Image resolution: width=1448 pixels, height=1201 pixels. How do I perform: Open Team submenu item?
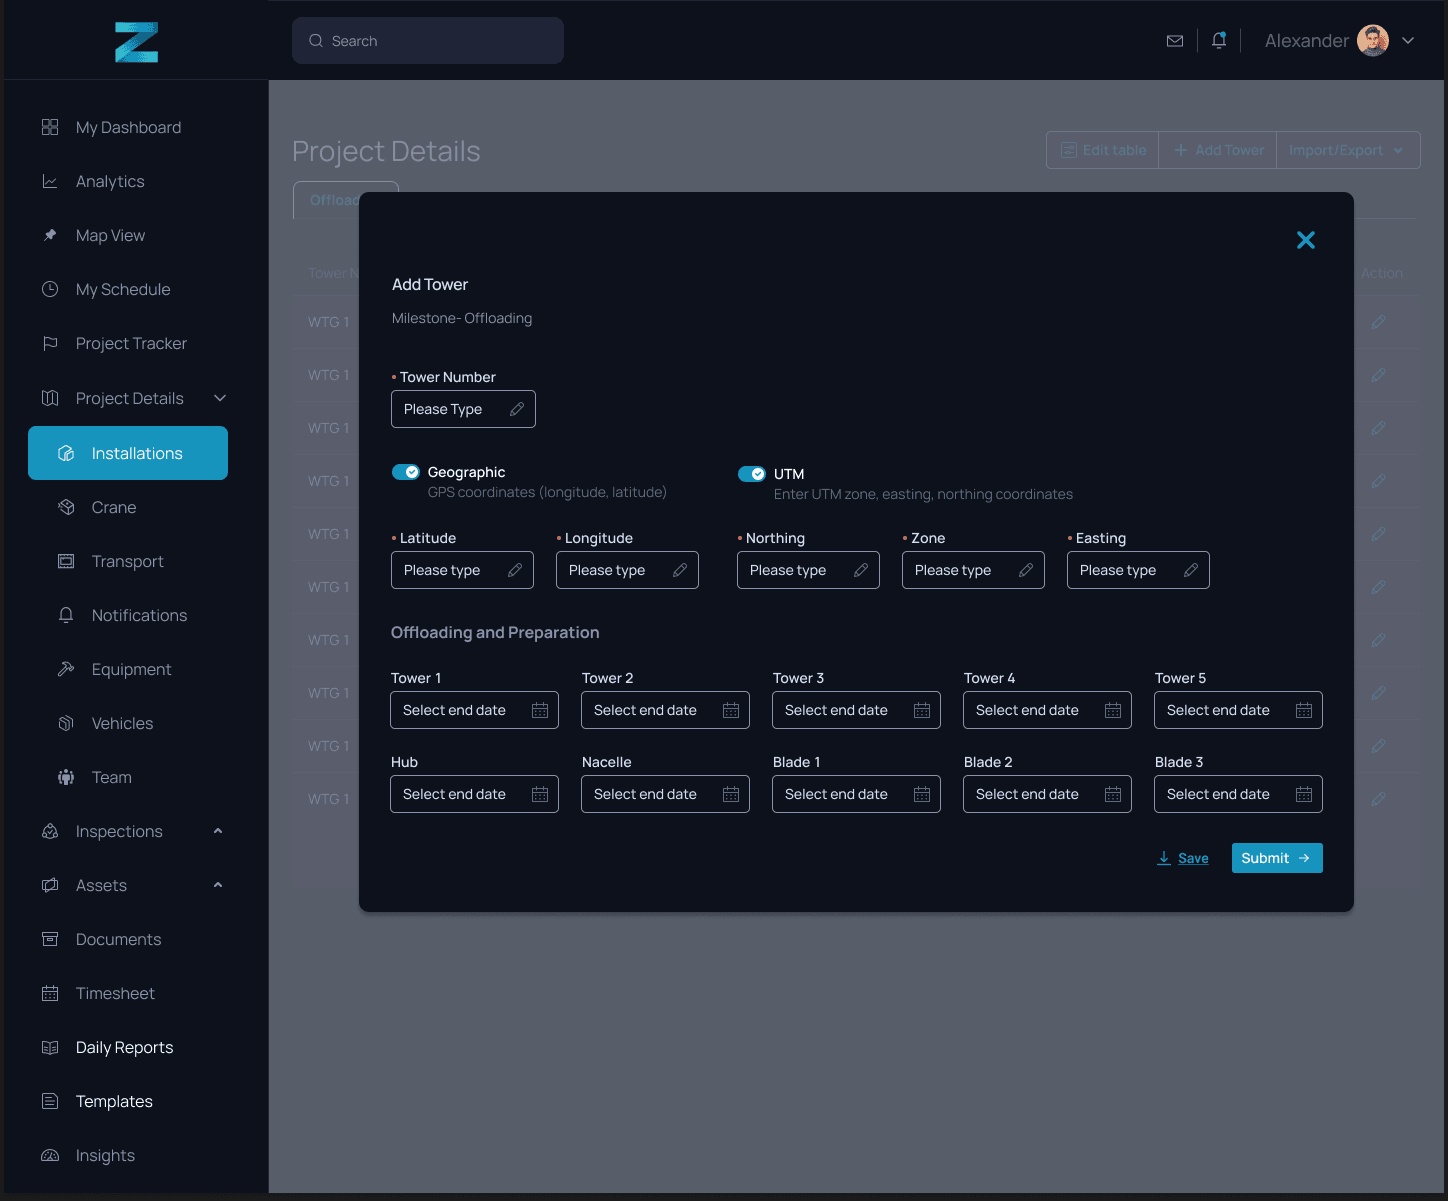[x=111, y=777]
